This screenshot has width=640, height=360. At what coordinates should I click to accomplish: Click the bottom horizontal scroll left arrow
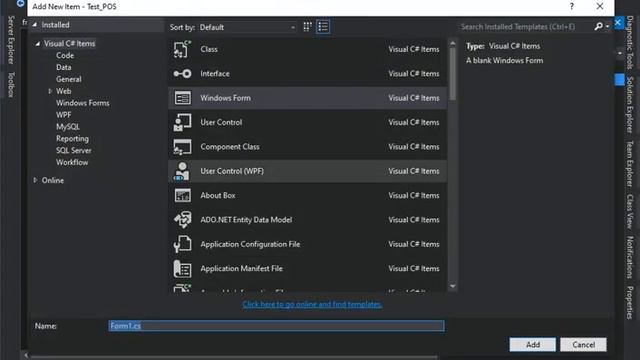pyautogui.click(x=26, y=356)
